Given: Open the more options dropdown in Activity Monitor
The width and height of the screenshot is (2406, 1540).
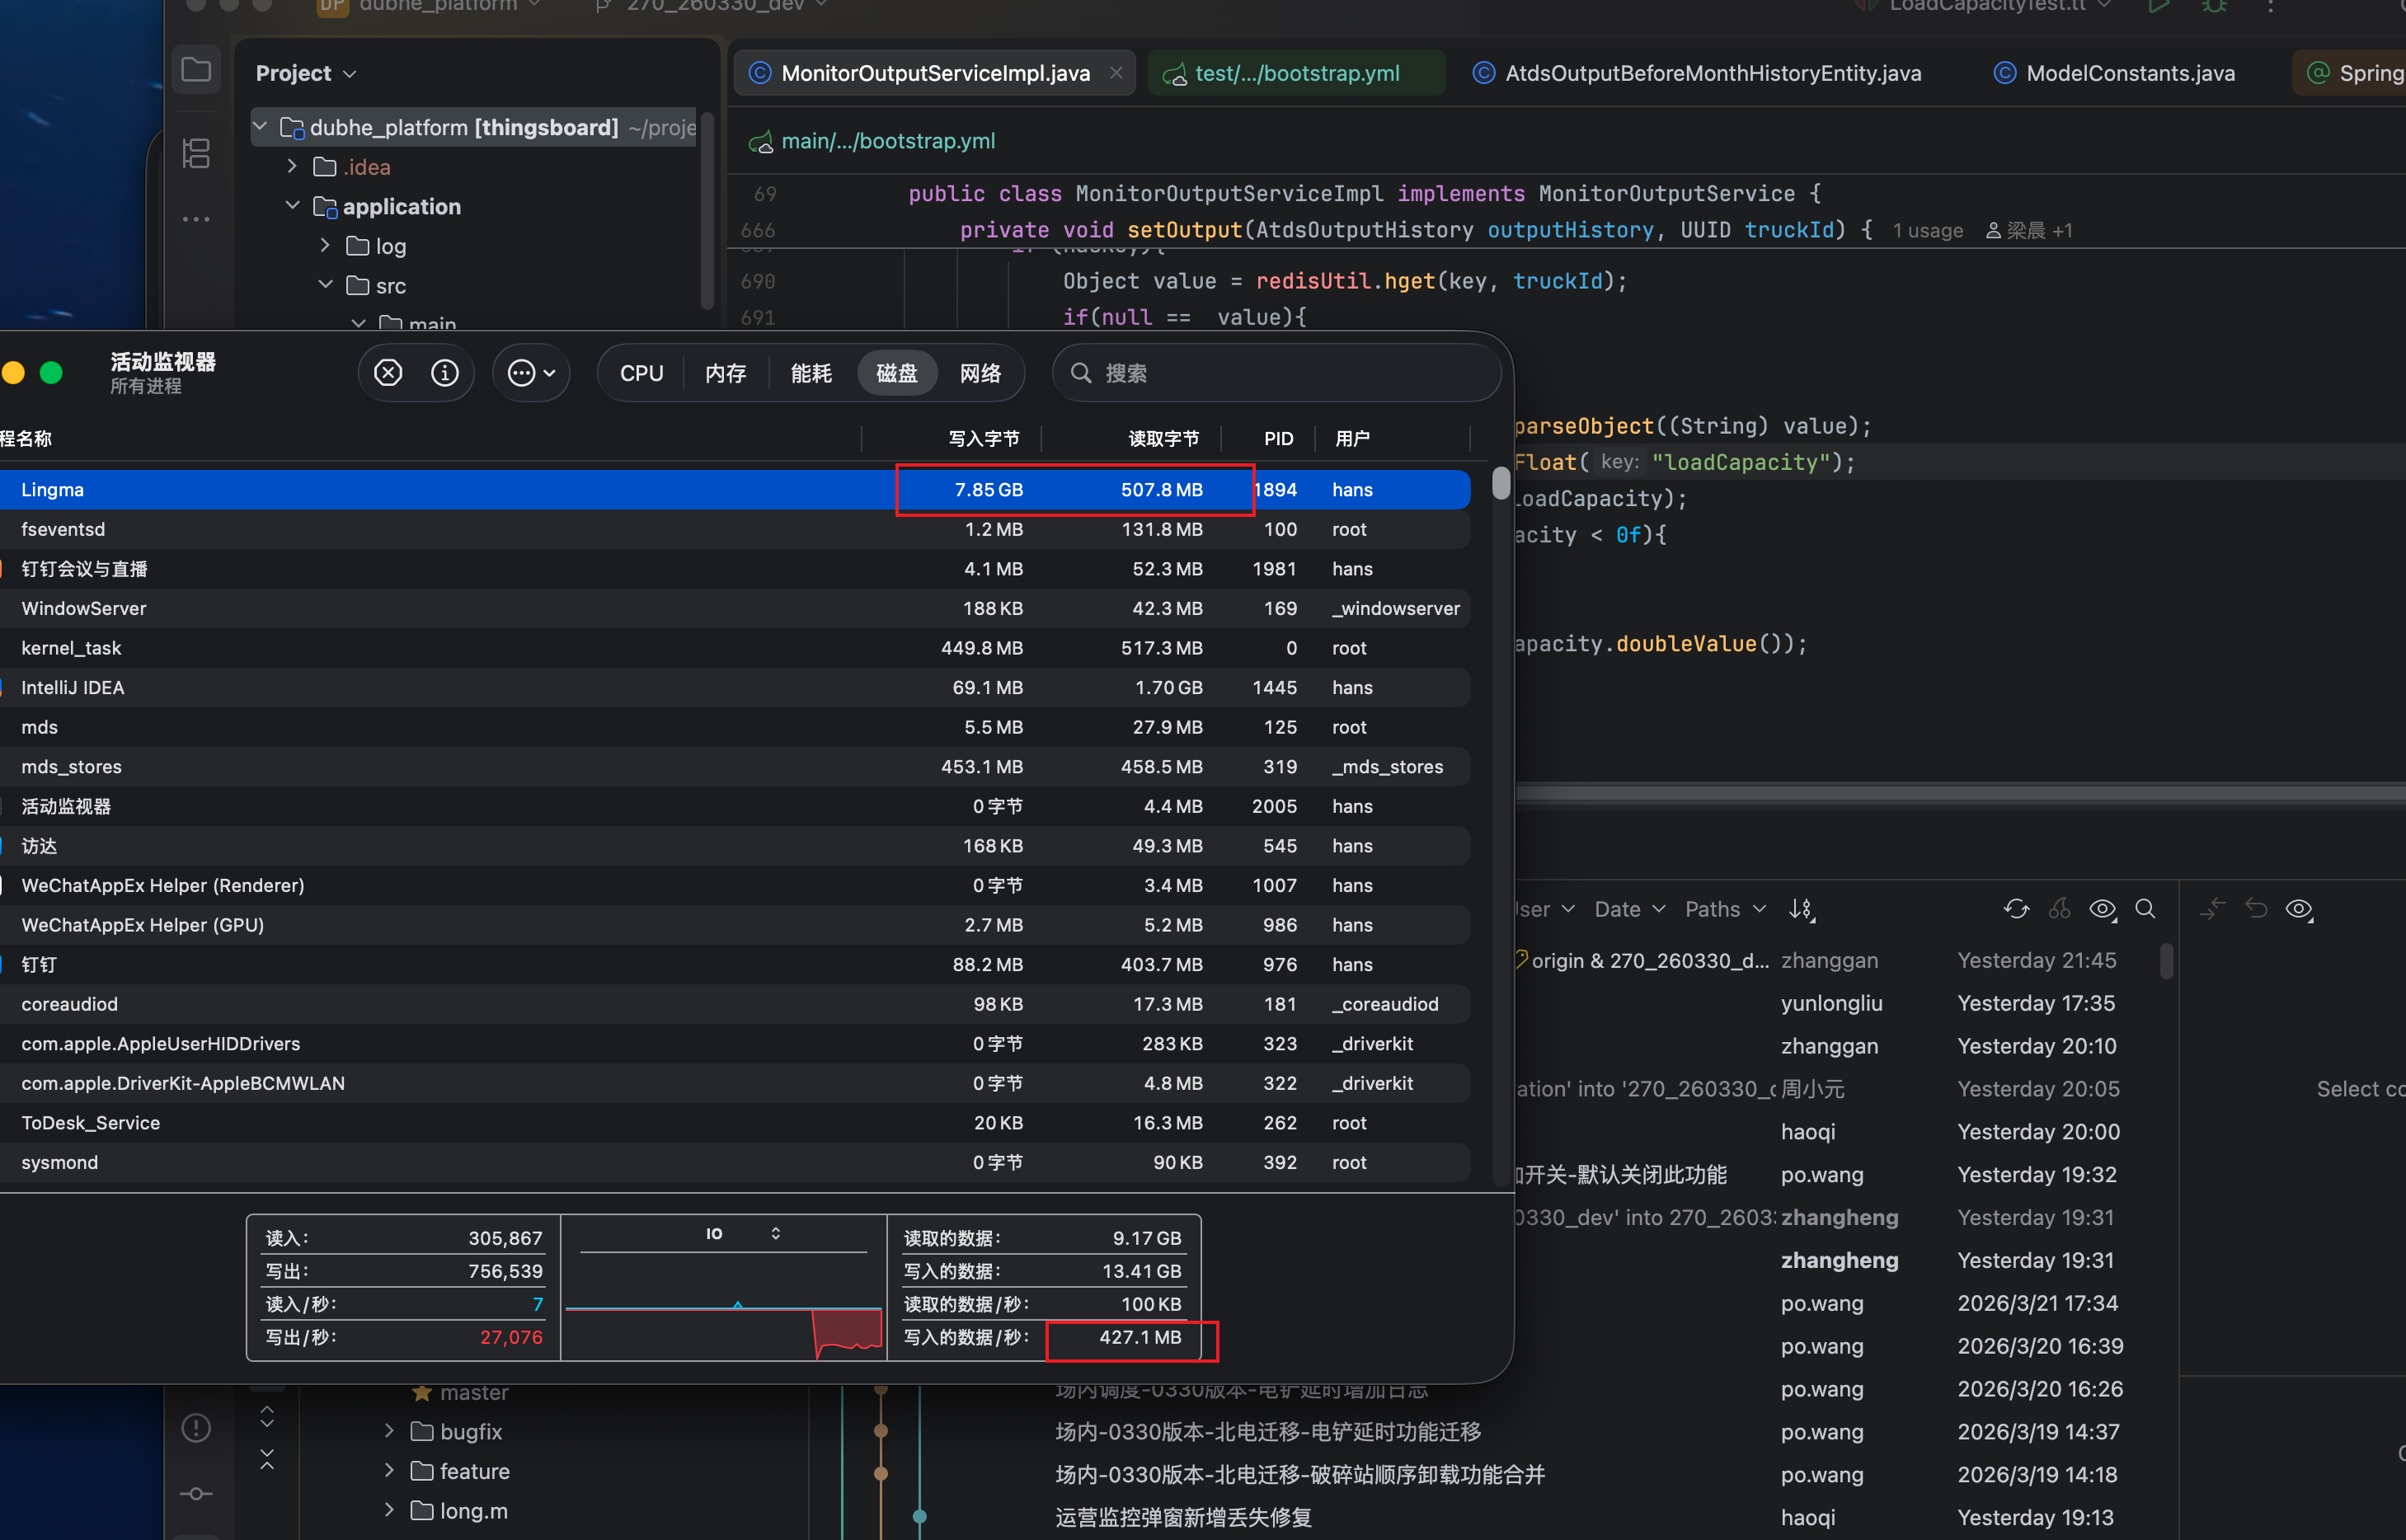Looking at the screenshot, I should [531, 373].
